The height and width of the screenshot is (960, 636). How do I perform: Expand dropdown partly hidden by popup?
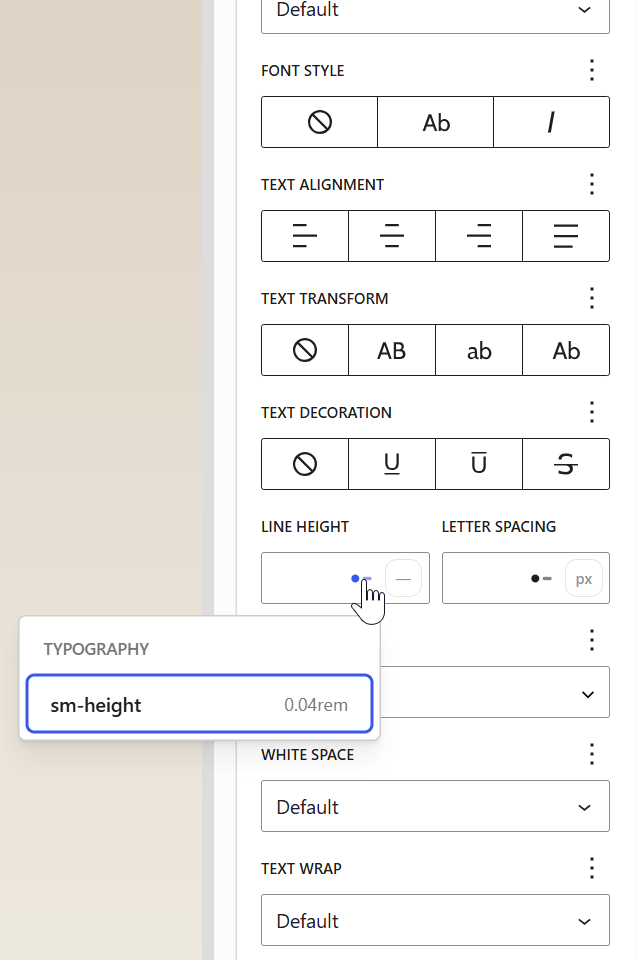[495, 692]
